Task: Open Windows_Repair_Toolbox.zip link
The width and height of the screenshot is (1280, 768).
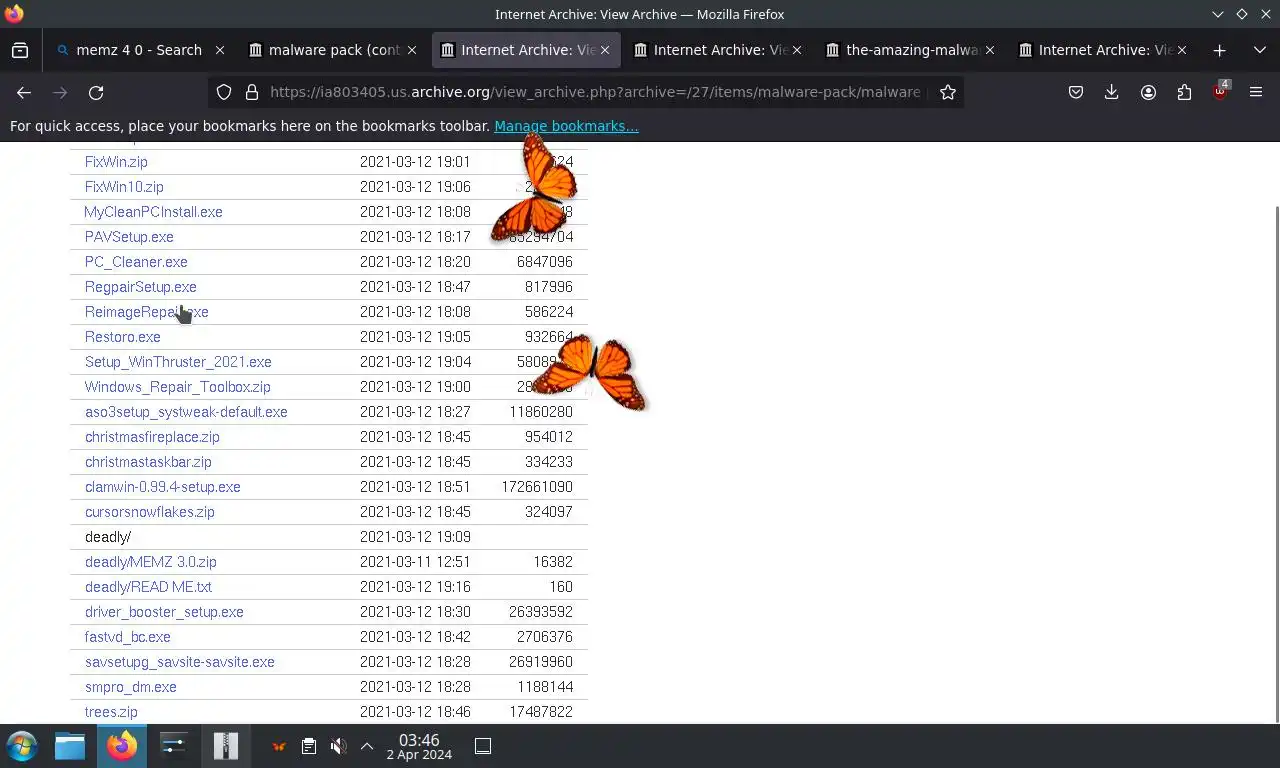Action: pyautogui.click(x=178, y=387)
